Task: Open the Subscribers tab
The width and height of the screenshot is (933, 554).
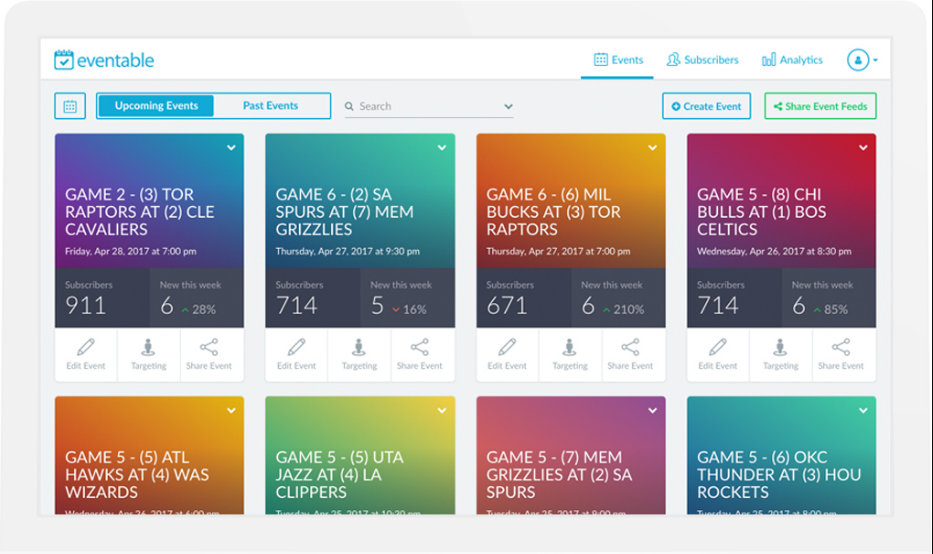Action: click(702, 60)
